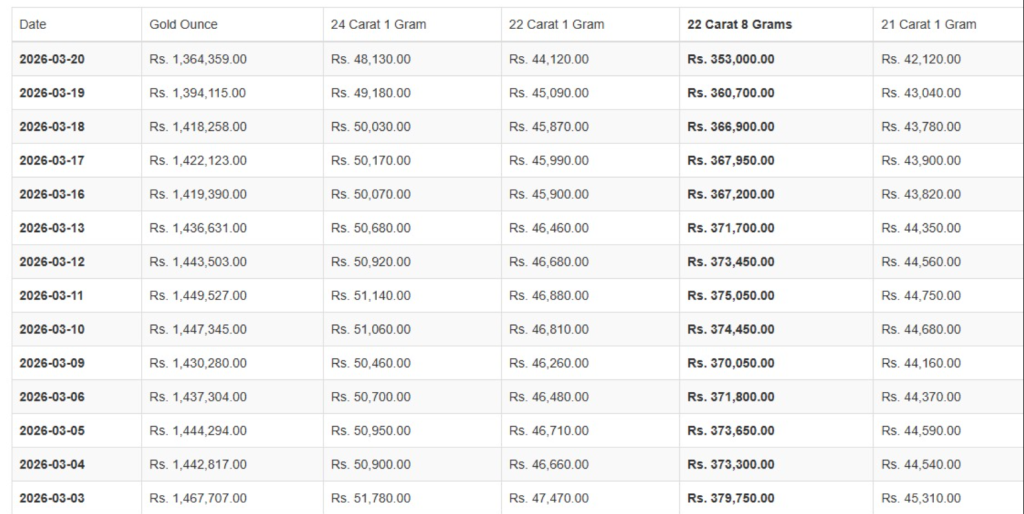Click the 22 Carat 8 Grams header
The image size is (1024, 514).
(x=739, y=24)
